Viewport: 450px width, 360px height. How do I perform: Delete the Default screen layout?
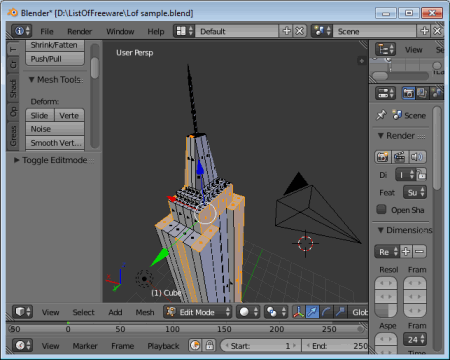click(300, 31)
